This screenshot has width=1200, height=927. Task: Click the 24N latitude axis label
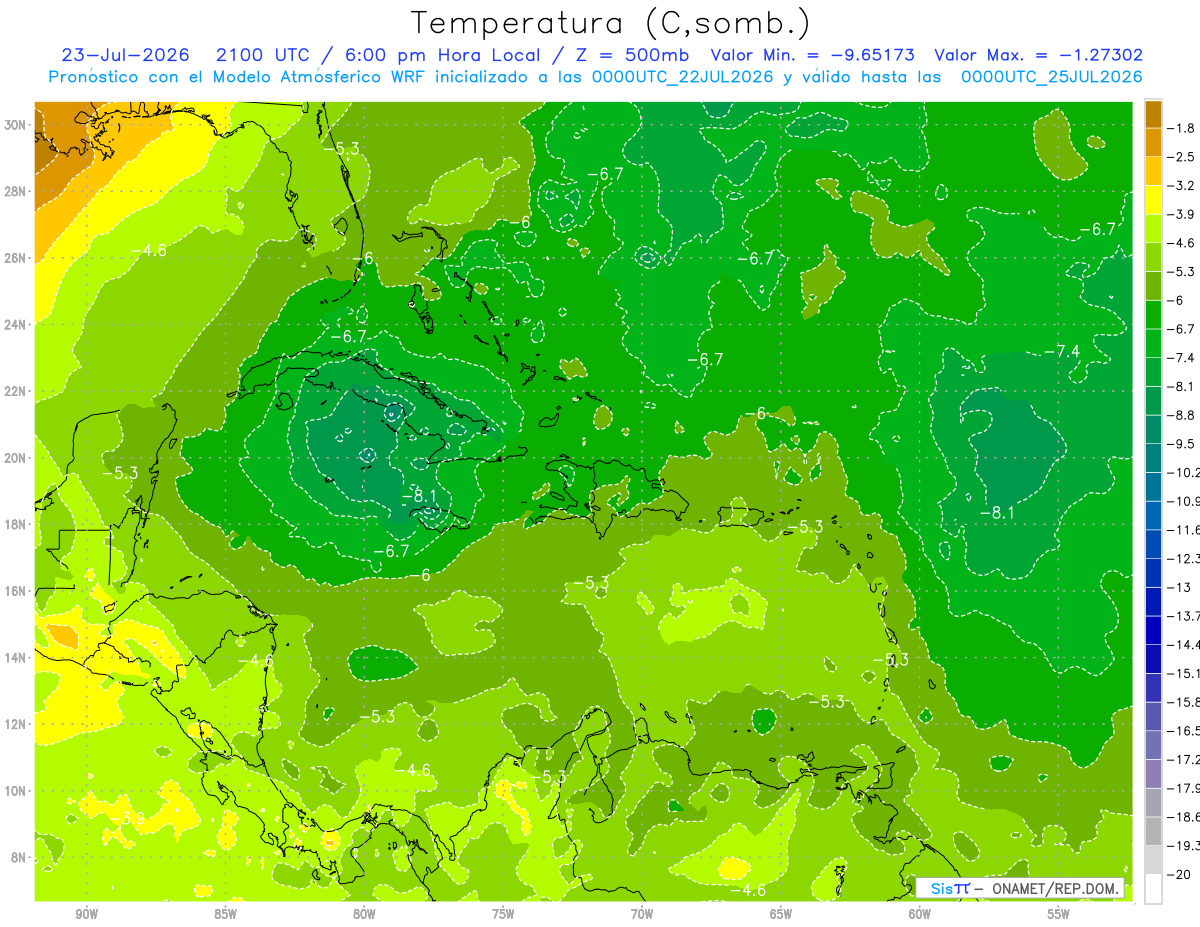16,324
